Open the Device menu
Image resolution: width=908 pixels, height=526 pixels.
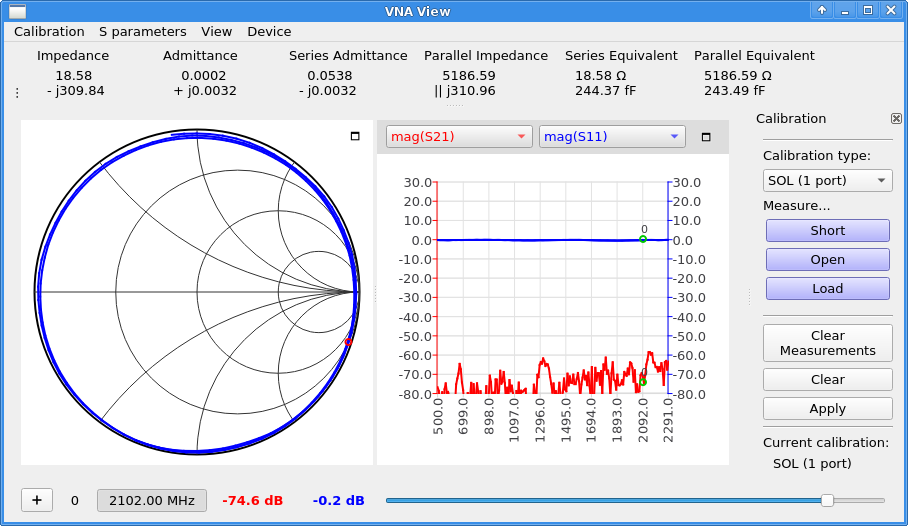[x=269, y=32]
